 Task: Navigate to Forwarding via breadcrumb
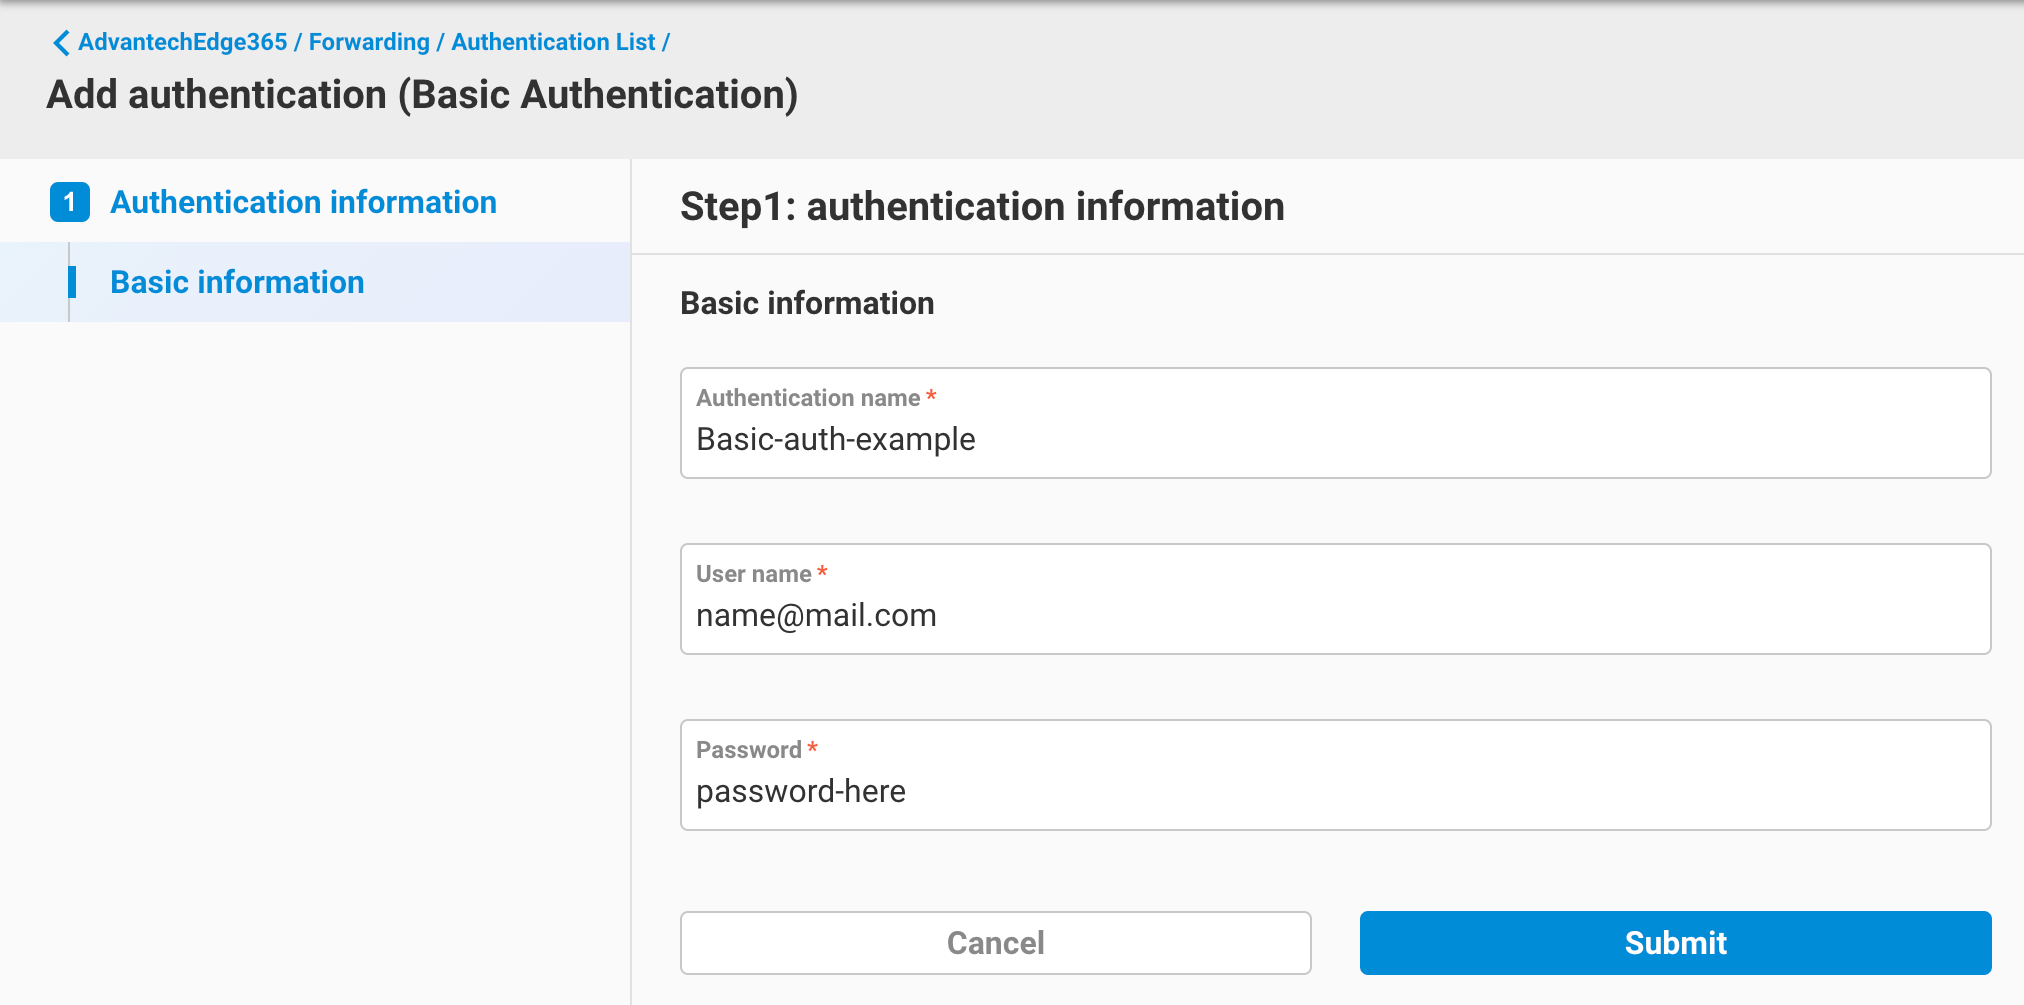369,42
